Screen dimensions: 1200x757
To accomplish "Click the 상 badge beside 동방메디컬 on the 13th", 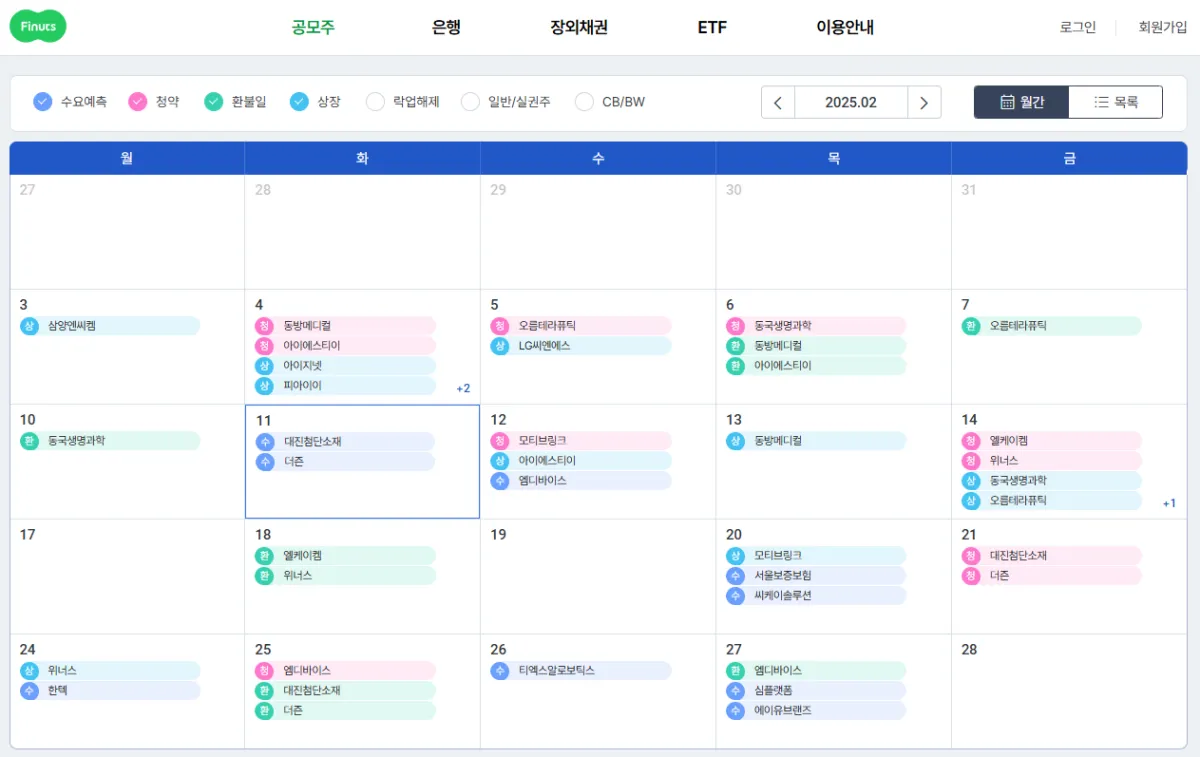I will (735, 441).
